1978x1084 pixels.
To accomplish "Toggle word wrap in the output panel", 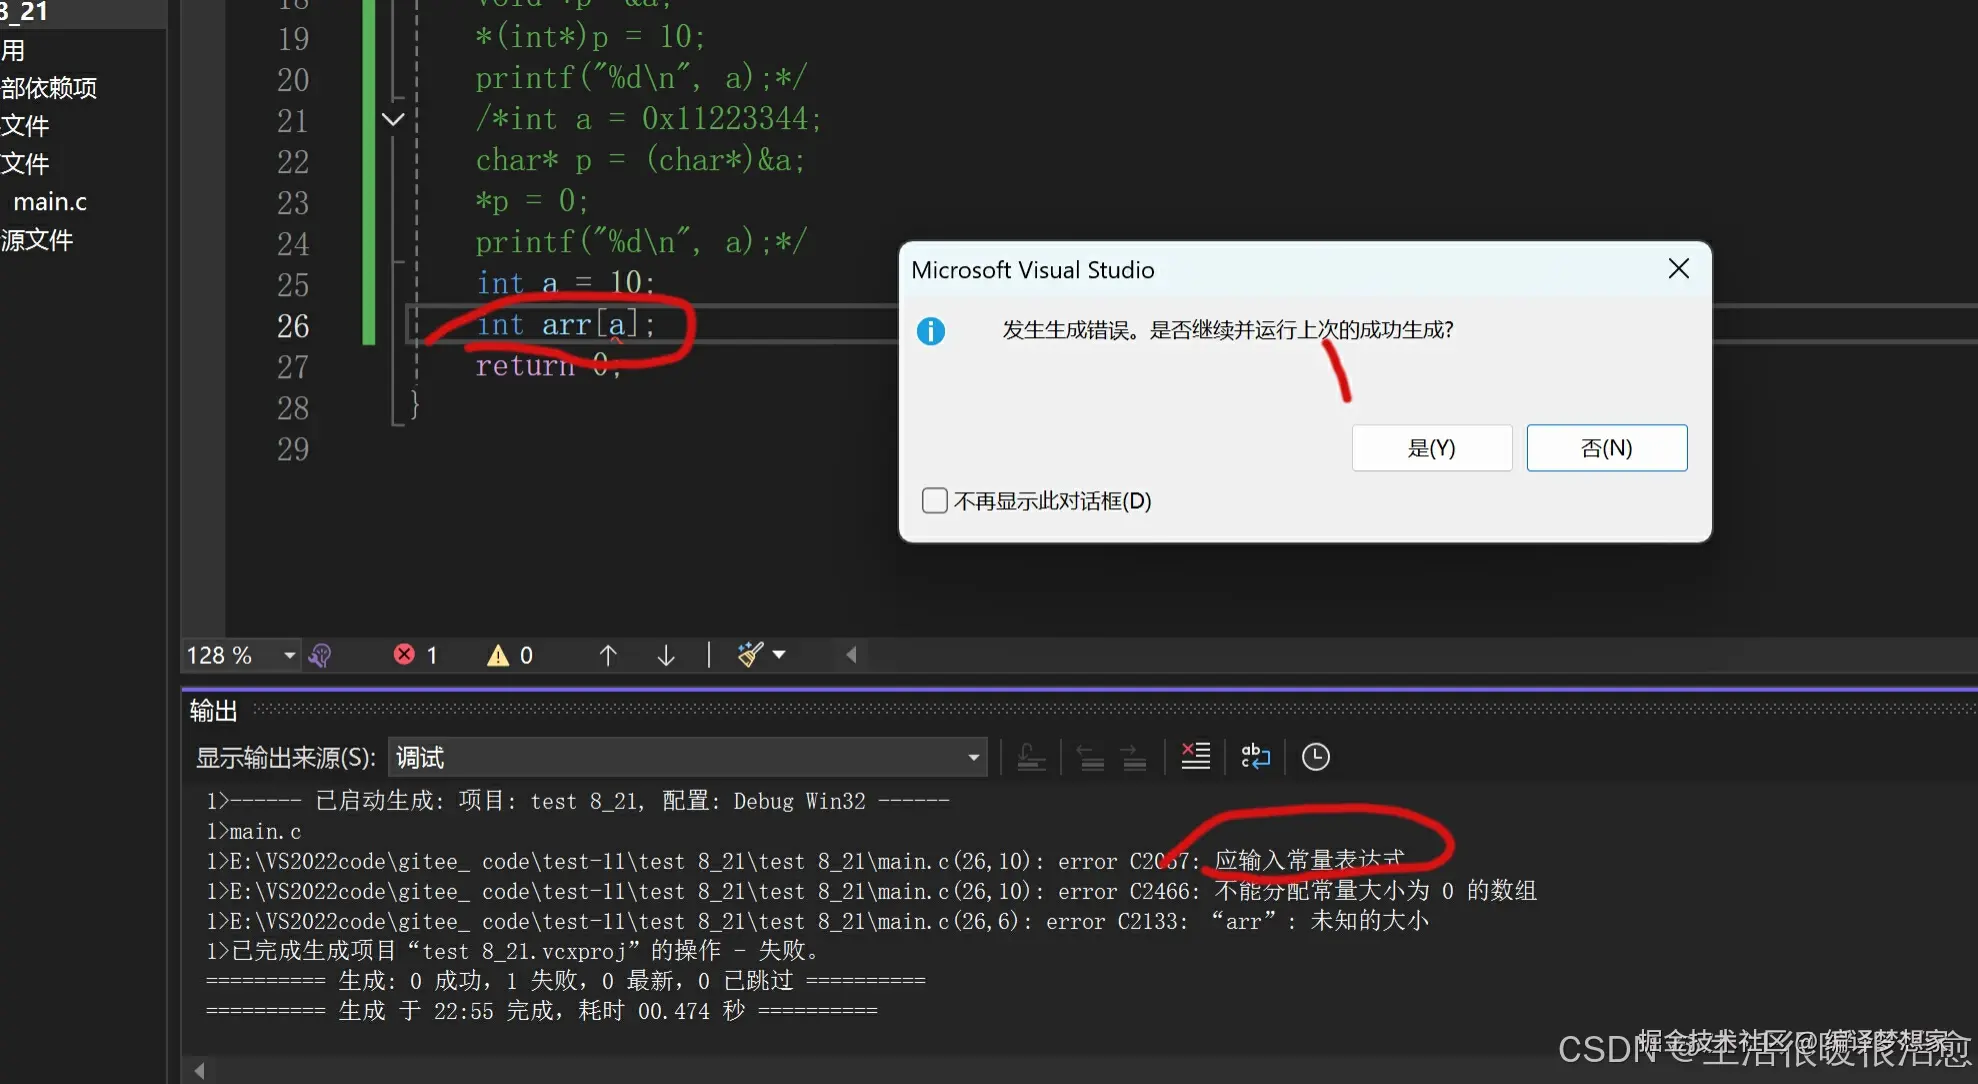I will 1255,756.
